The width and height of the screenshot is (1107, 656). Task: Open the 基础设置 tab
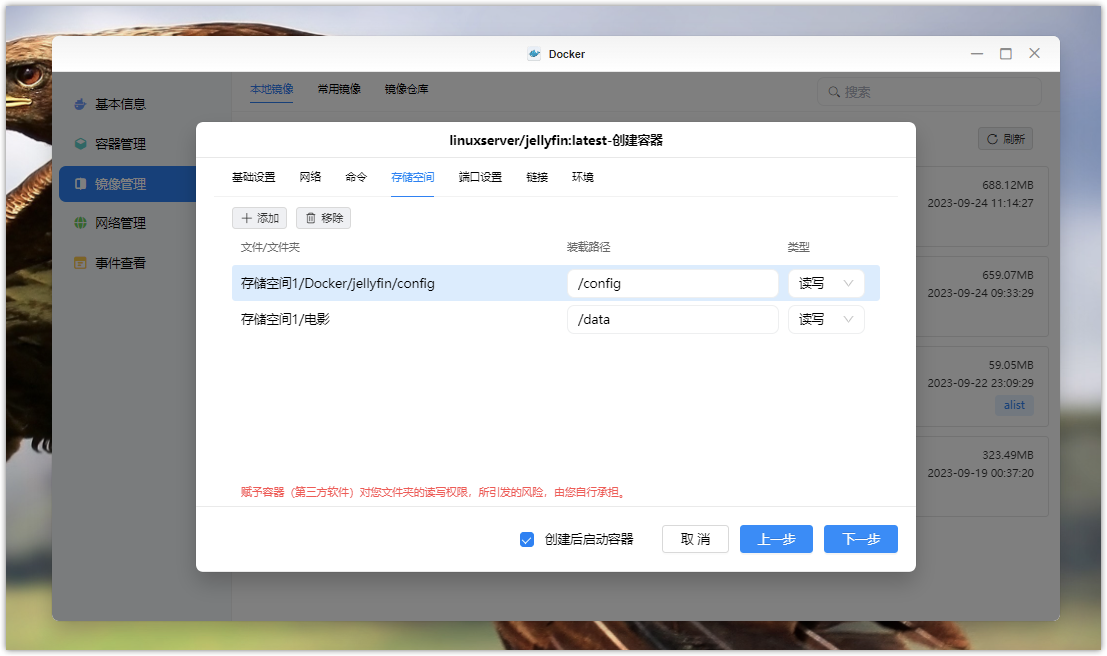(253, 177)
